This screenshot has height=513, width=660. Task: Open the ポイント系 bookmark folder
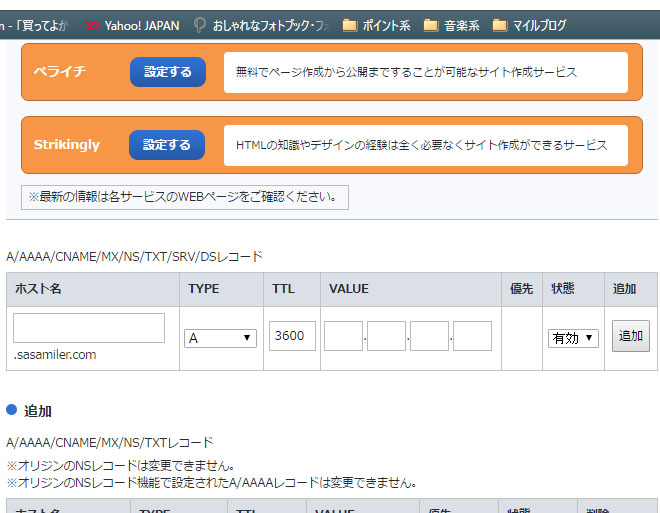point(376,26)
